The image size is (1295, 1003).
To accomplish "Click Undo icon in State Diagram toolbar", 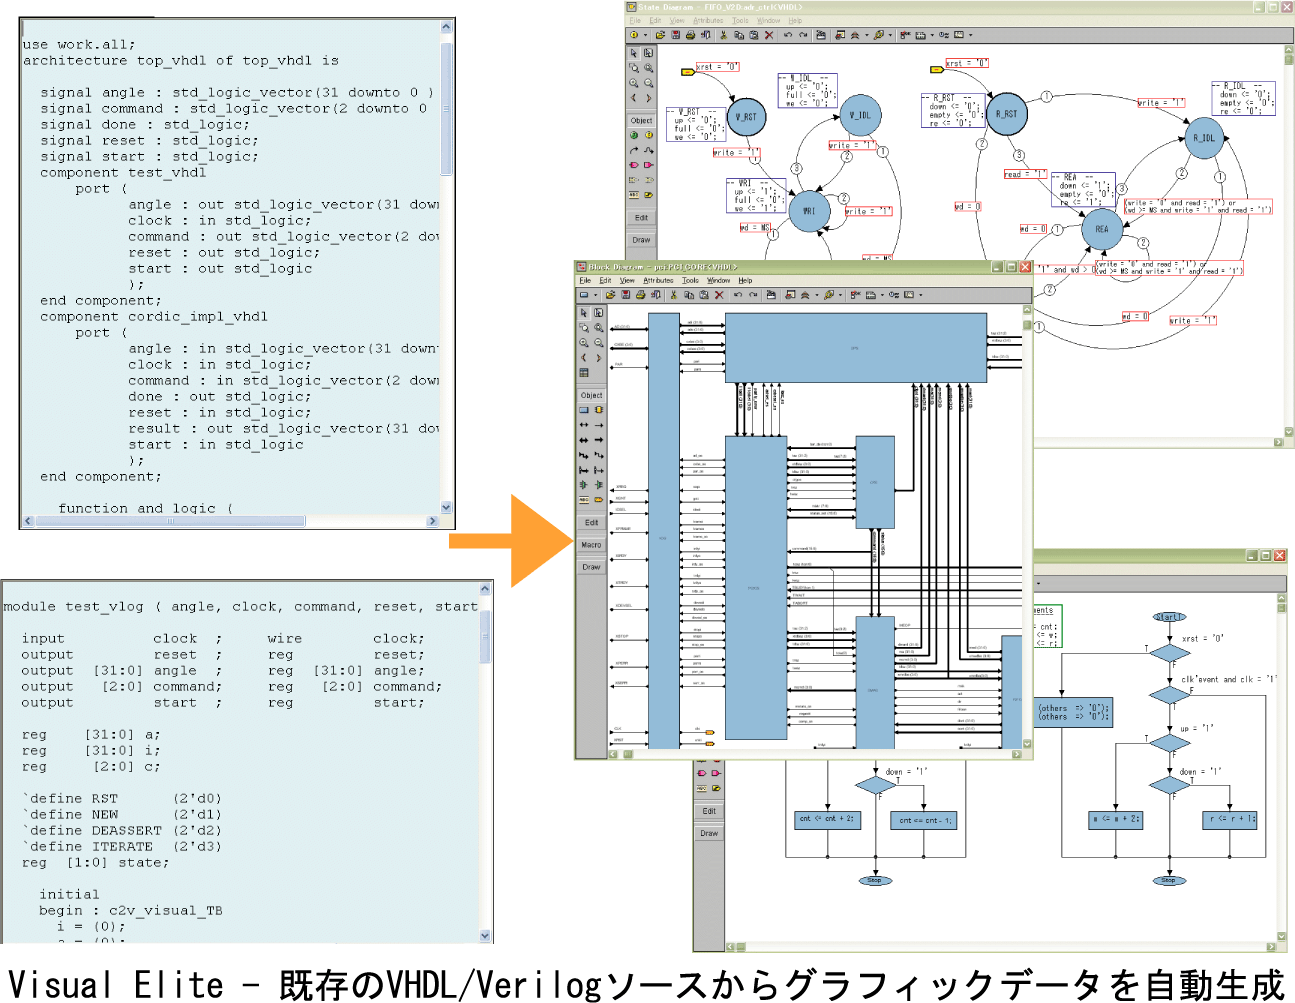I will click(x=788, y=35).
